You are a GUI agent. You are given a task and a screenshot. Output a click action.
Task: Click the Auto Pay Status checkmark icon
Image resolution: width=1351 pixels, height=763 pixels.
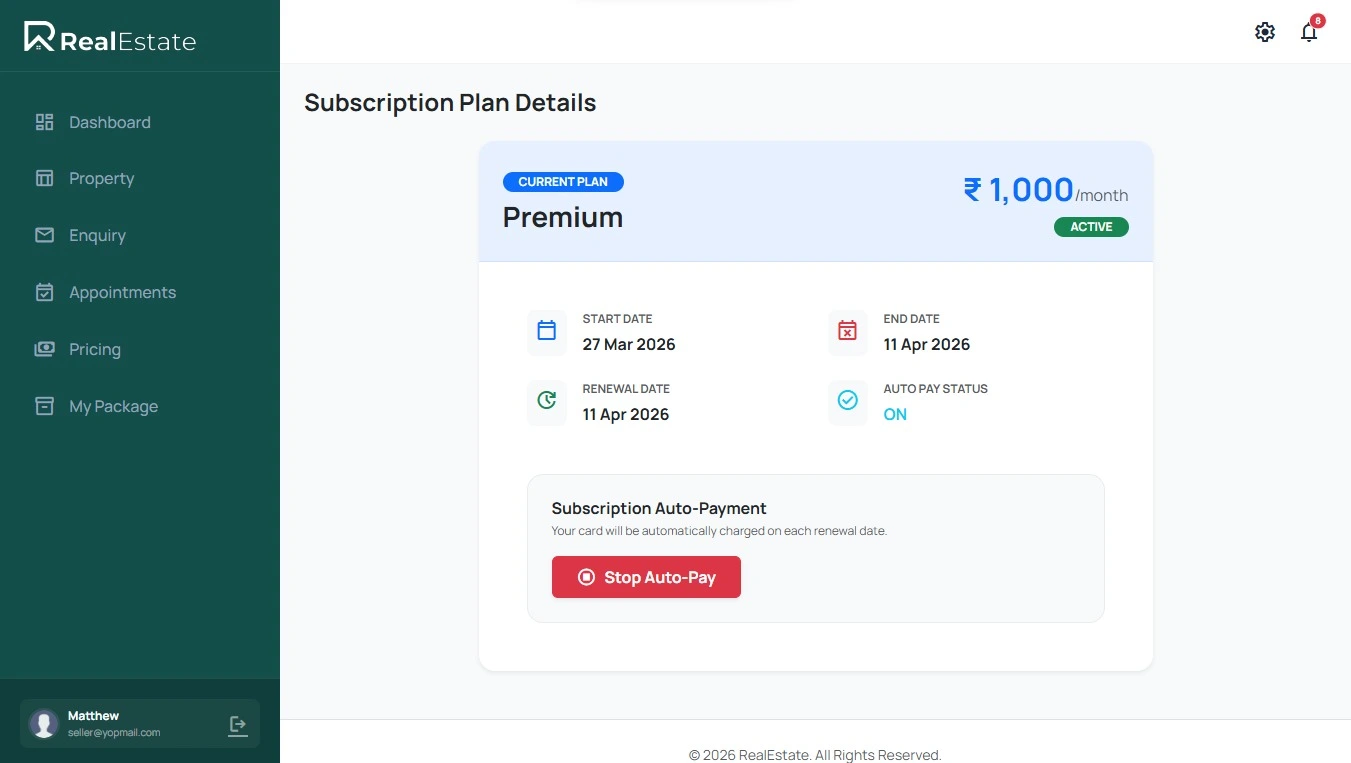848,401
